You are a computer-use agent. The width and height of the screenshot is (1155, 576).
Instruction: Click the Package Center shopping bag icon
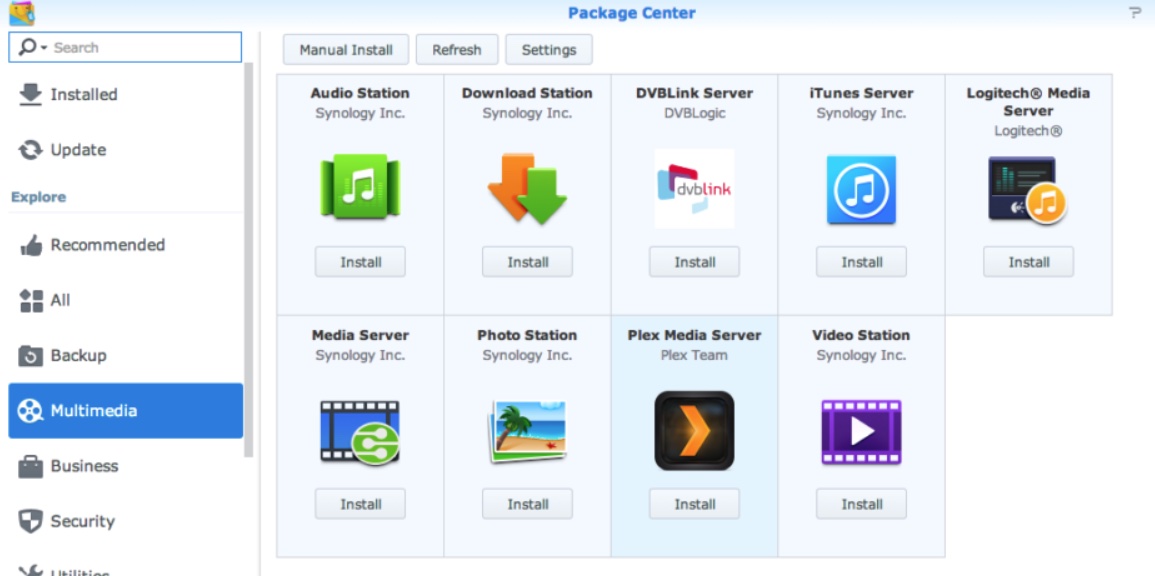[21, 13]
